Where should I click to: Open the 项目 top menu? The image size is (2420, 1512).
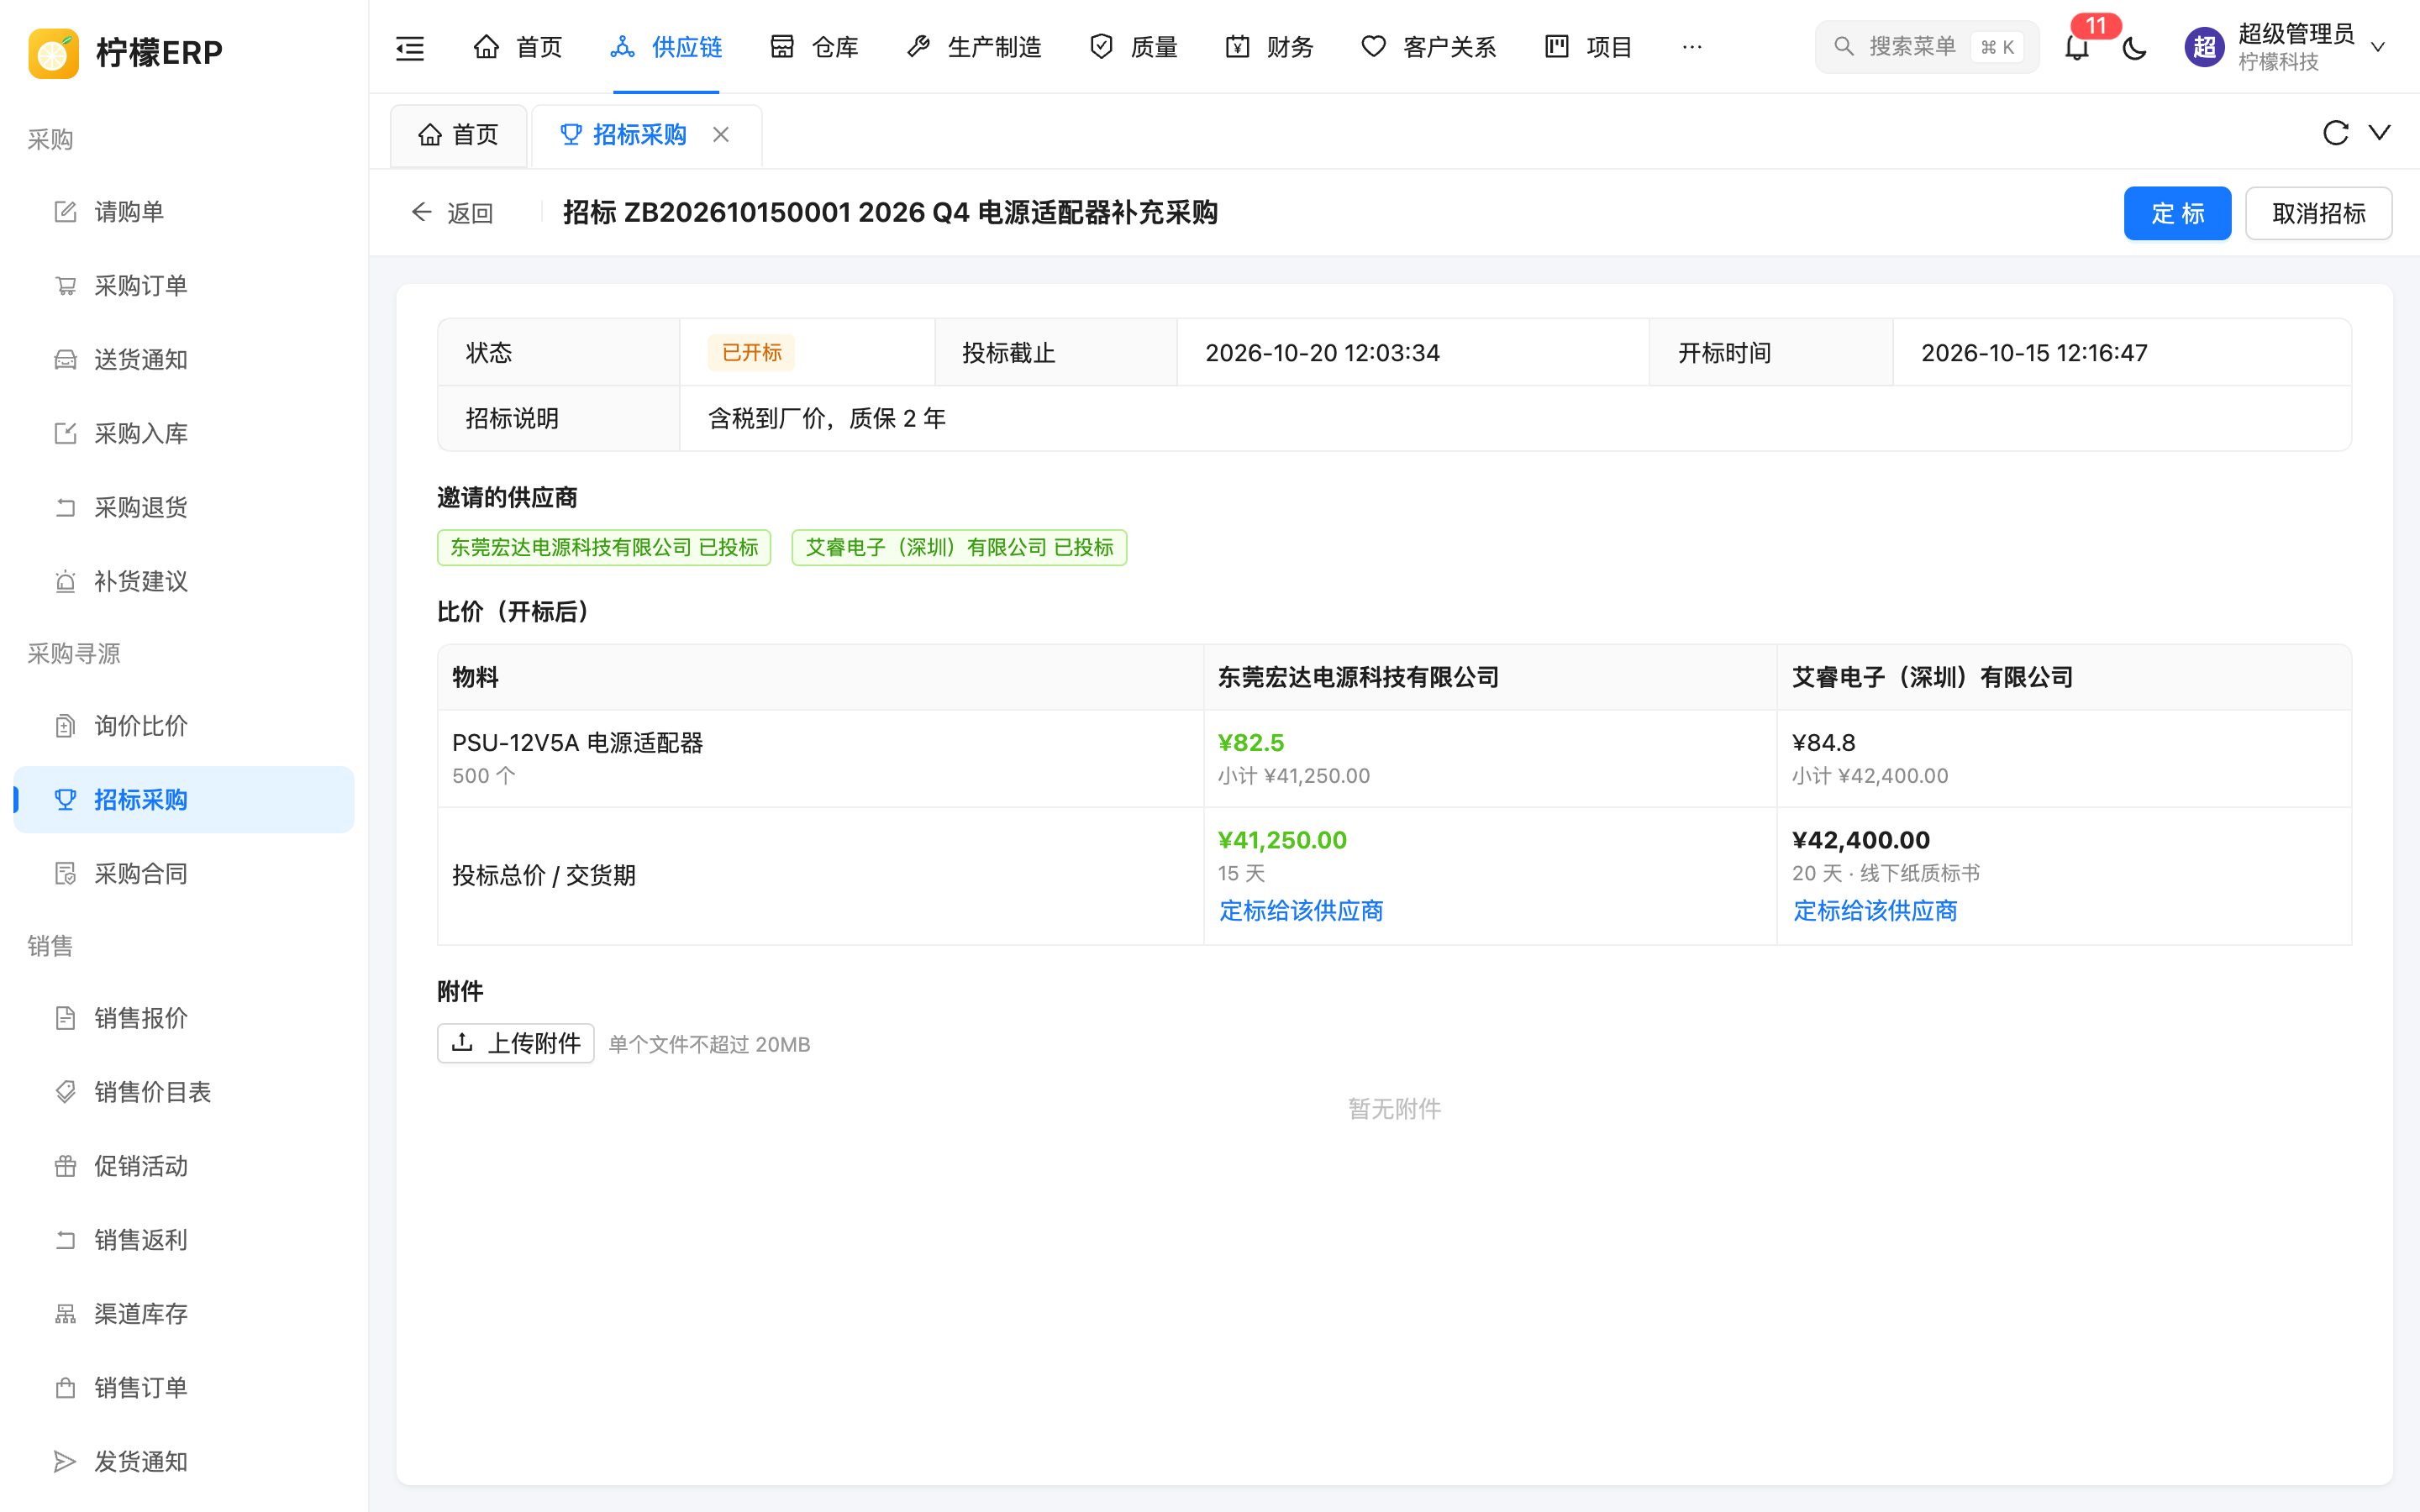tap(1588, 47)
